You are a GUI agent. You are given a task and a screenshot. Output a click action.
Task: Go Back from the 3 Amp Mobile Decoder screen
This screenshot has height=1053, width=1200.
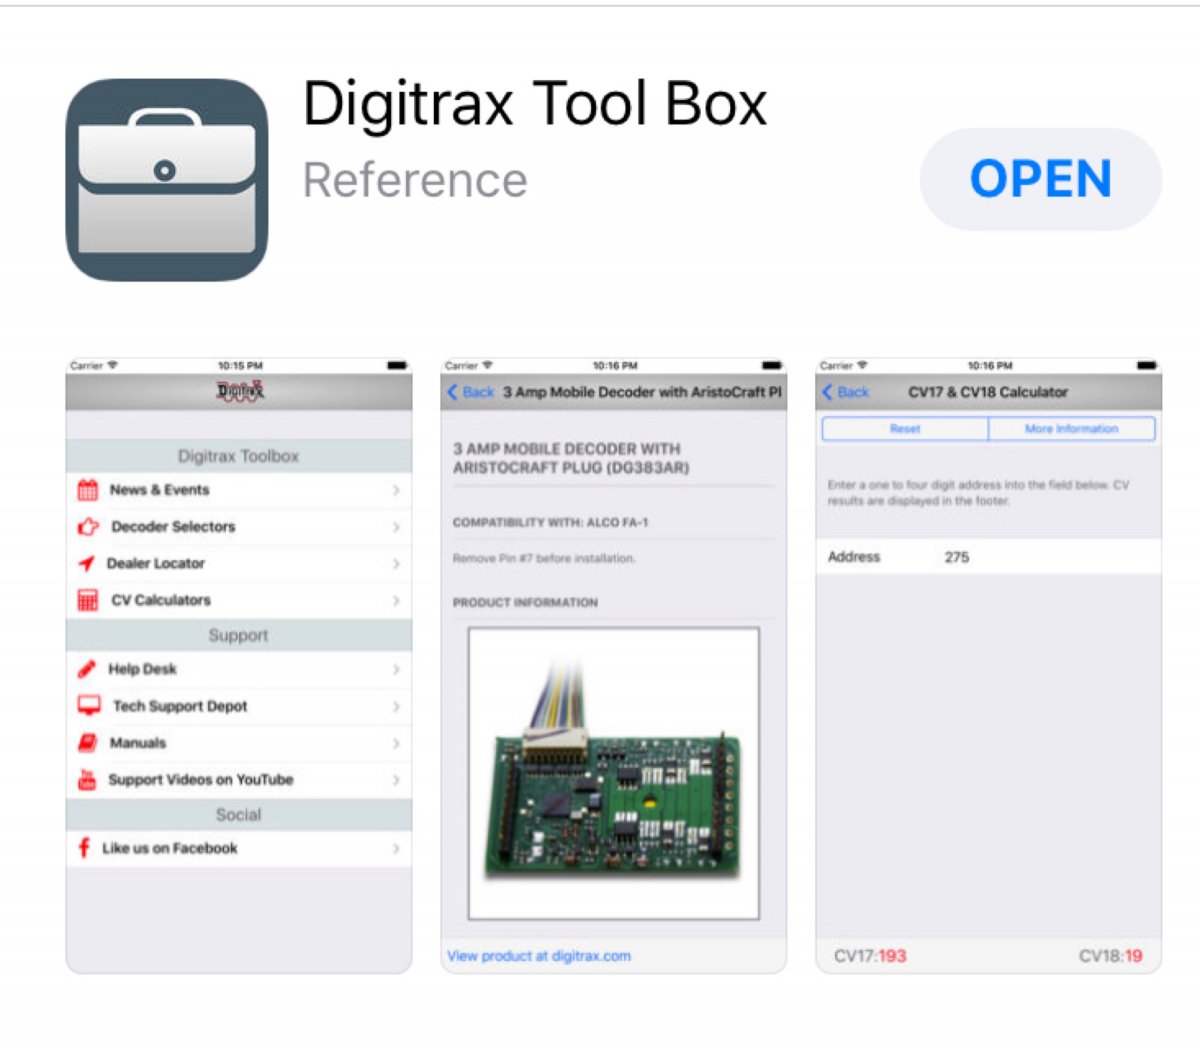coord(470,392)
